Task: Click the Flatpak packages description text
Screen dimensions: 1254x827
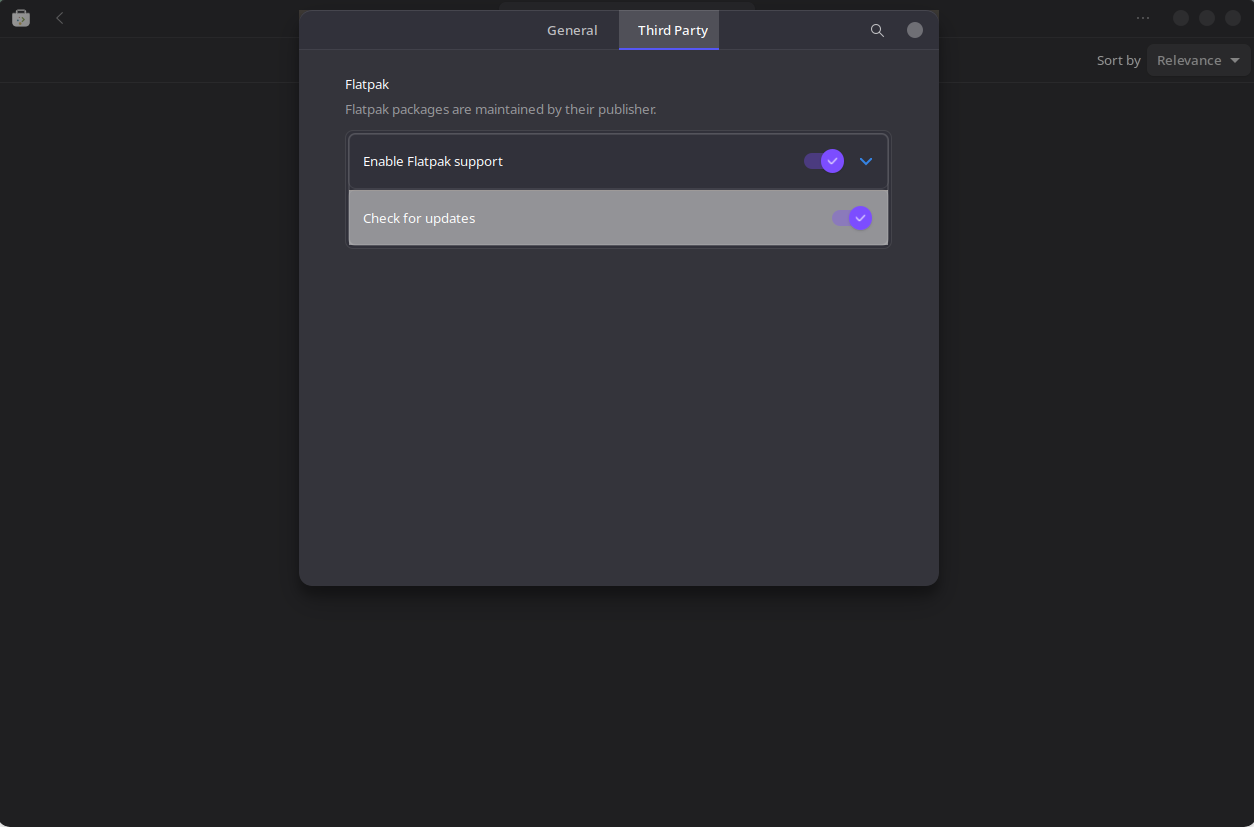Action: [501, 109]
